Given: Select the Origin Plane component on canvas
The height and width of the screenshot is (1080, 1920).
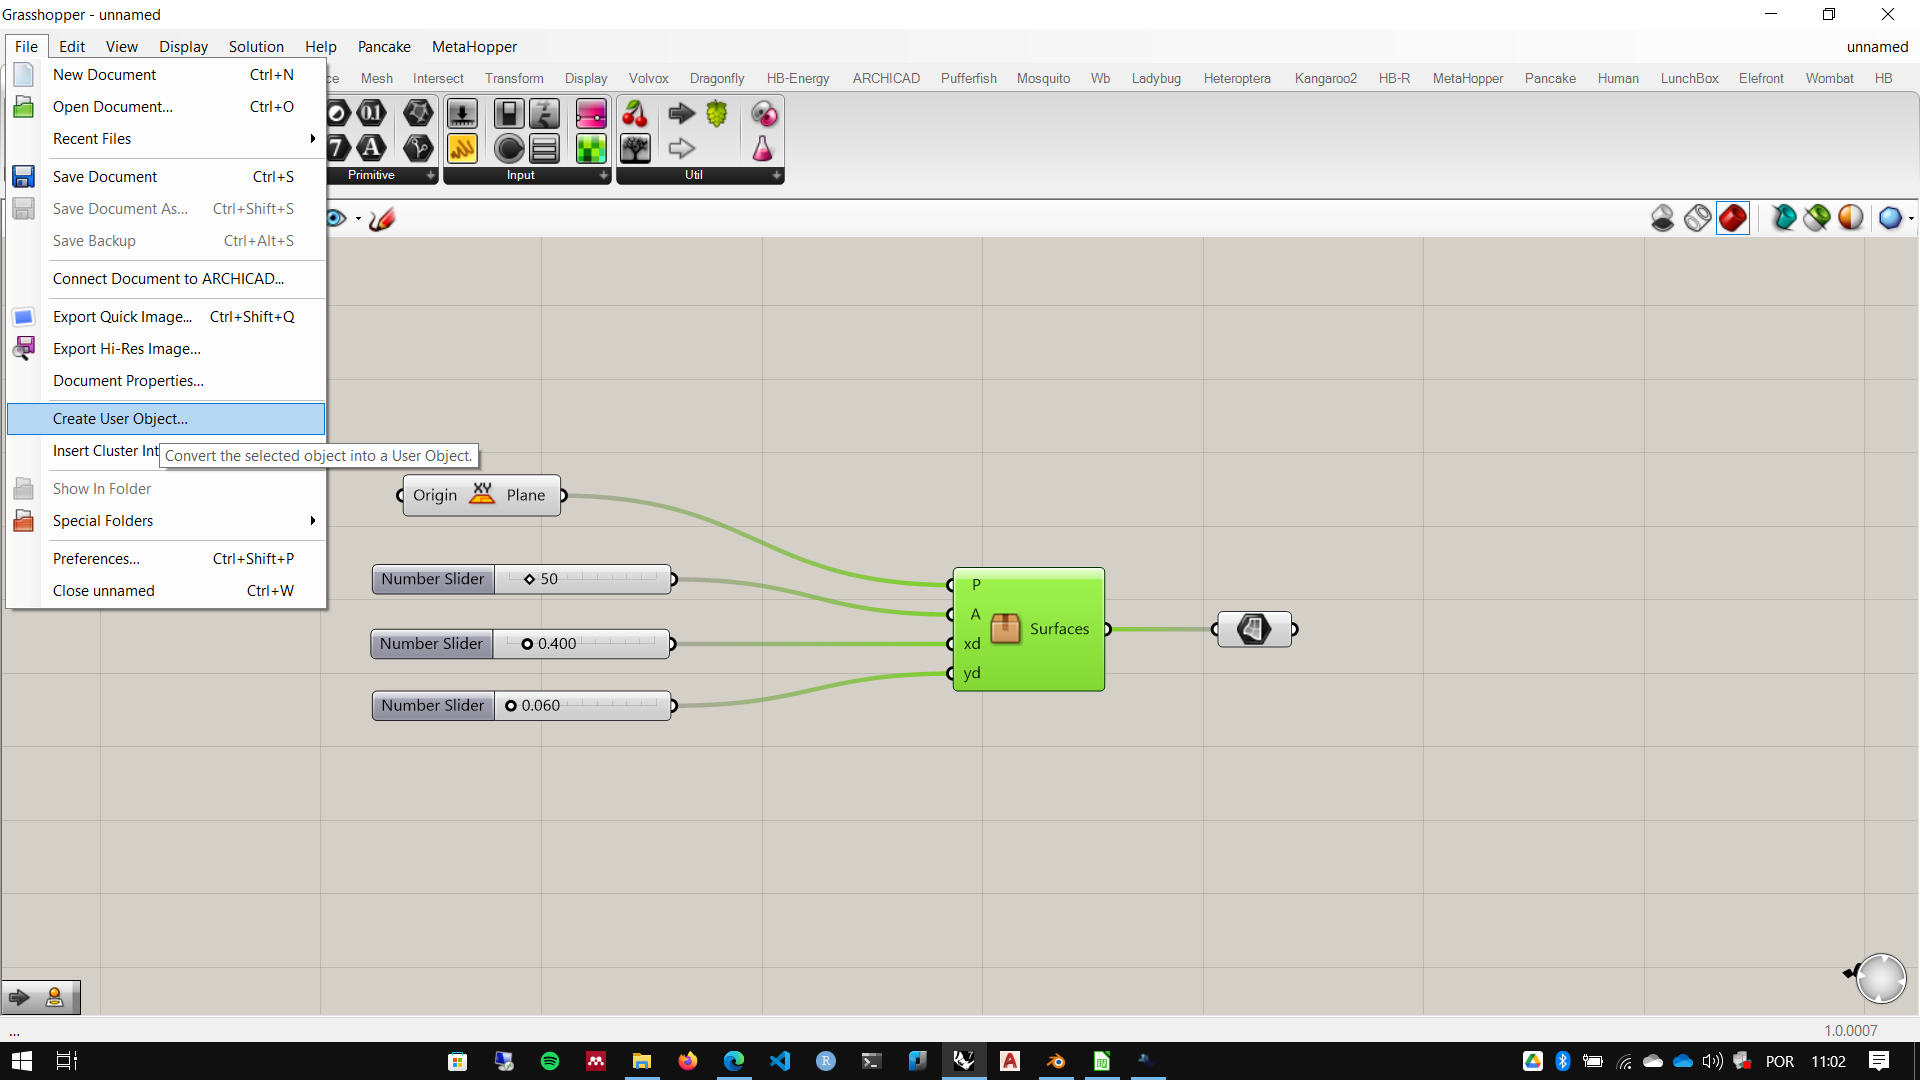Looking at the screenshot, I should [481, 496].
